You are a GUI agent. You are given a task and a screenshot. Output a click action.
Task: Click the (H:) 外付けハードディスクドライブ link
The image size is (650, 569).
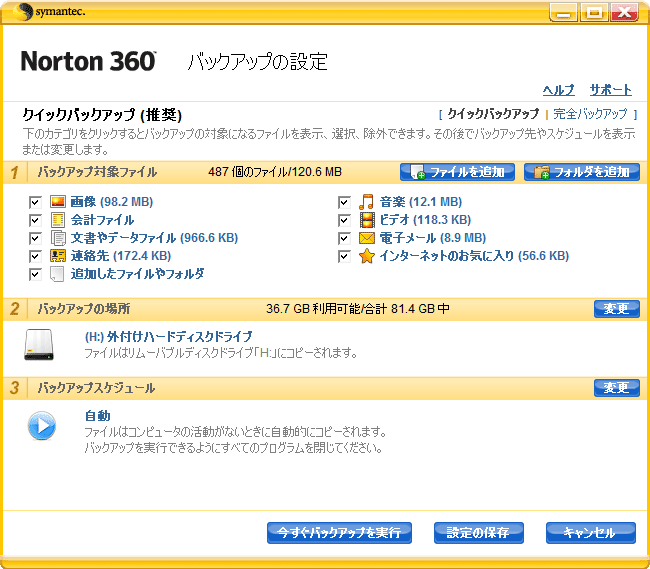pos(168,337)
